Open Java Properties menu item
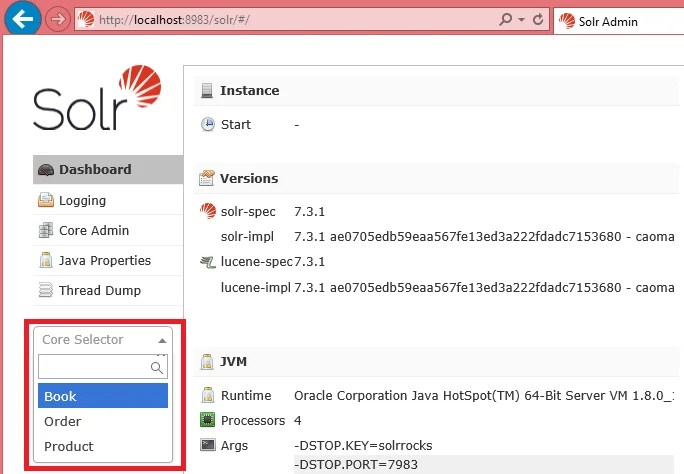 [108, 260]
